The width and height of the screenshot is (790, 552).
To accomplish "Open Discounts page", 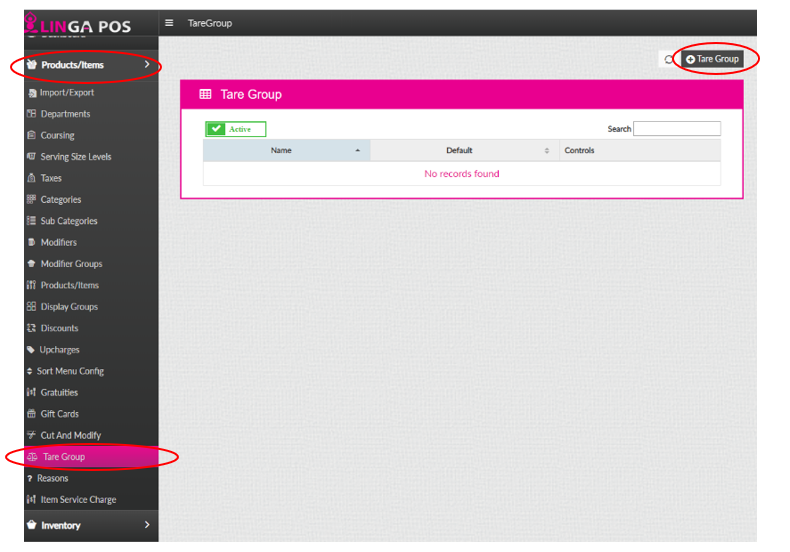I will point(91,328).
